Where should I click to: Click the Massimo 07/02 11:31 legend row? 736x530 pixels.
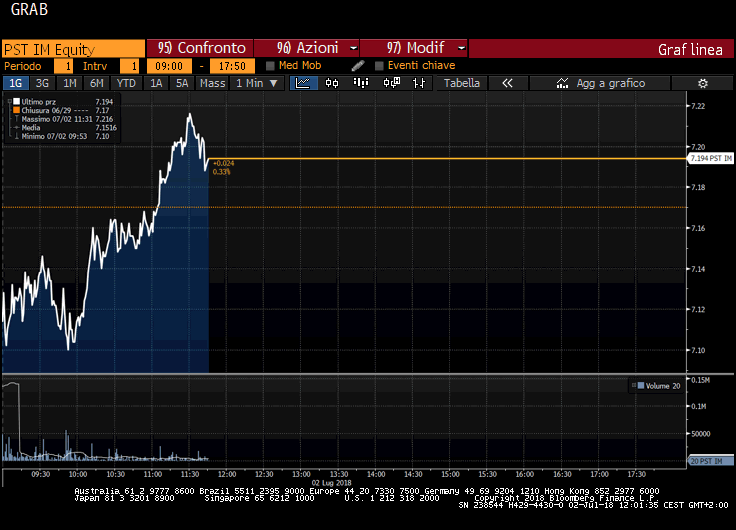tap(64, 119)
